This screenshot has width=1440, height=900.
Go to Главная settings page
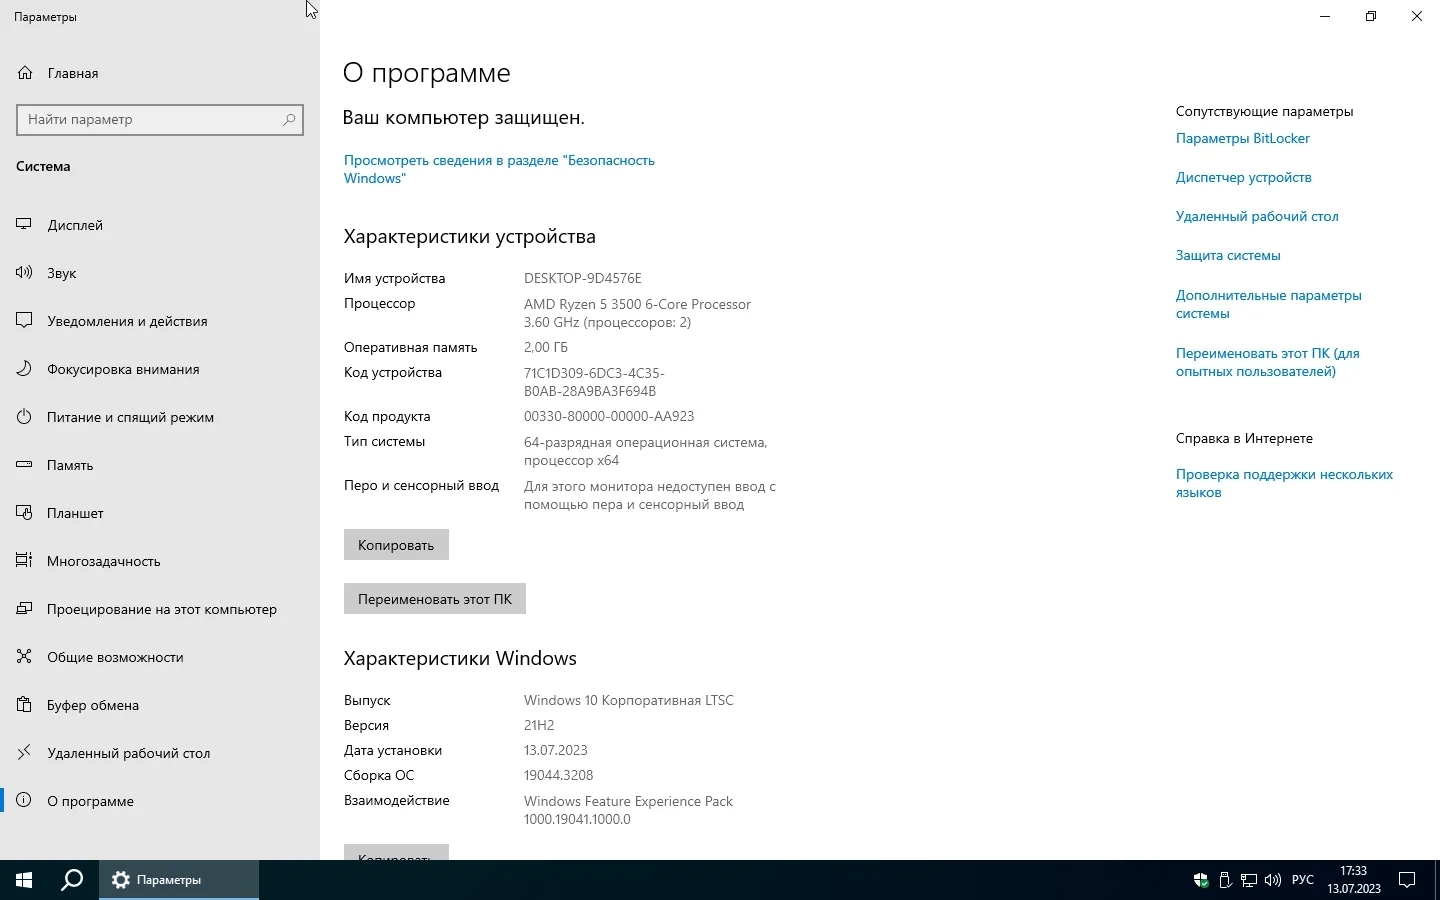coord(160,73)
